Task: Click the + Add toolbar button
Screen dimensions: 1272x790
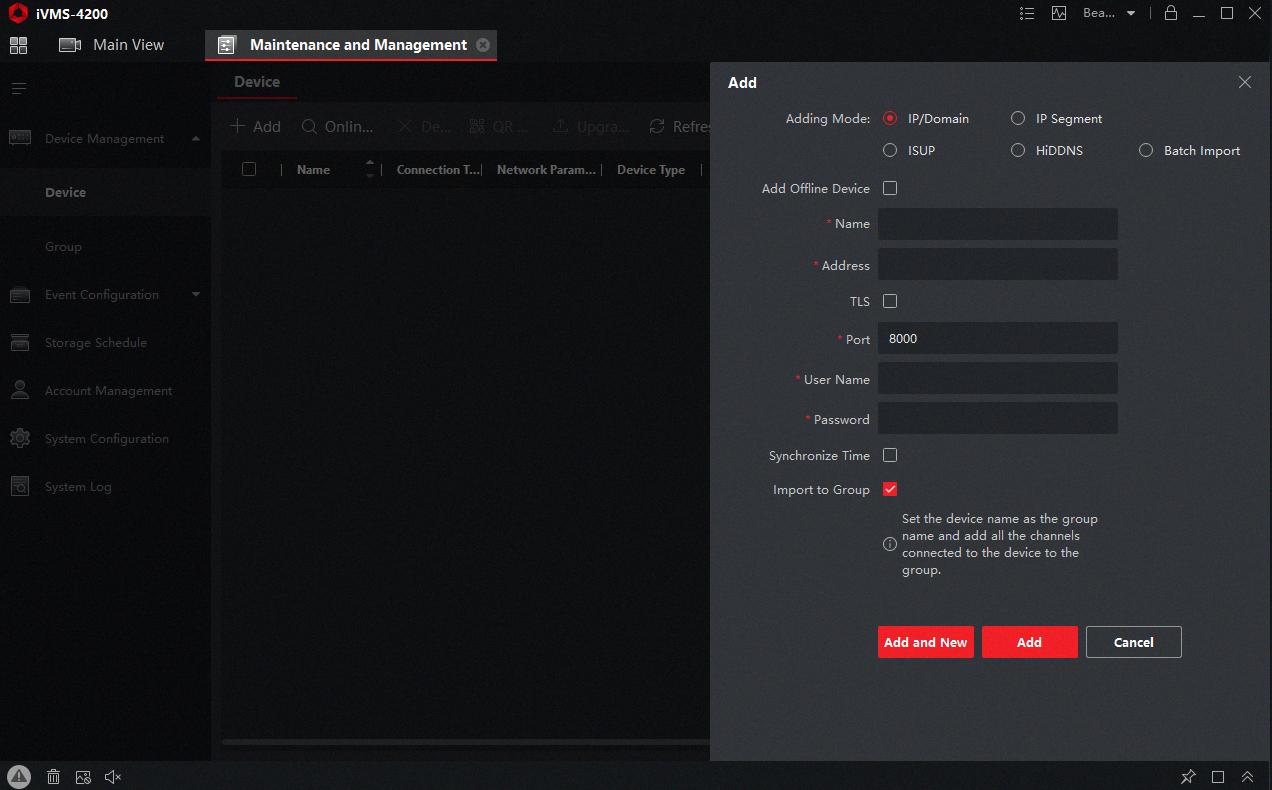Action: [256, 127]
